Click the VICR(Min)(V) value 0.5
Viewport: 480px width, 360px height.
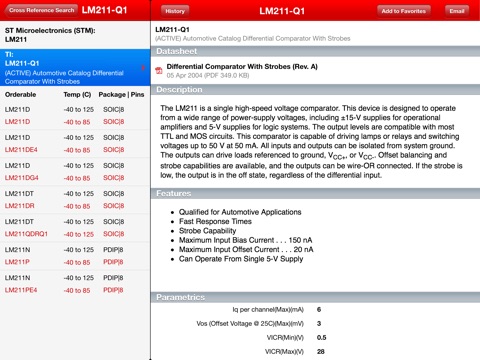tap(322, 338)
